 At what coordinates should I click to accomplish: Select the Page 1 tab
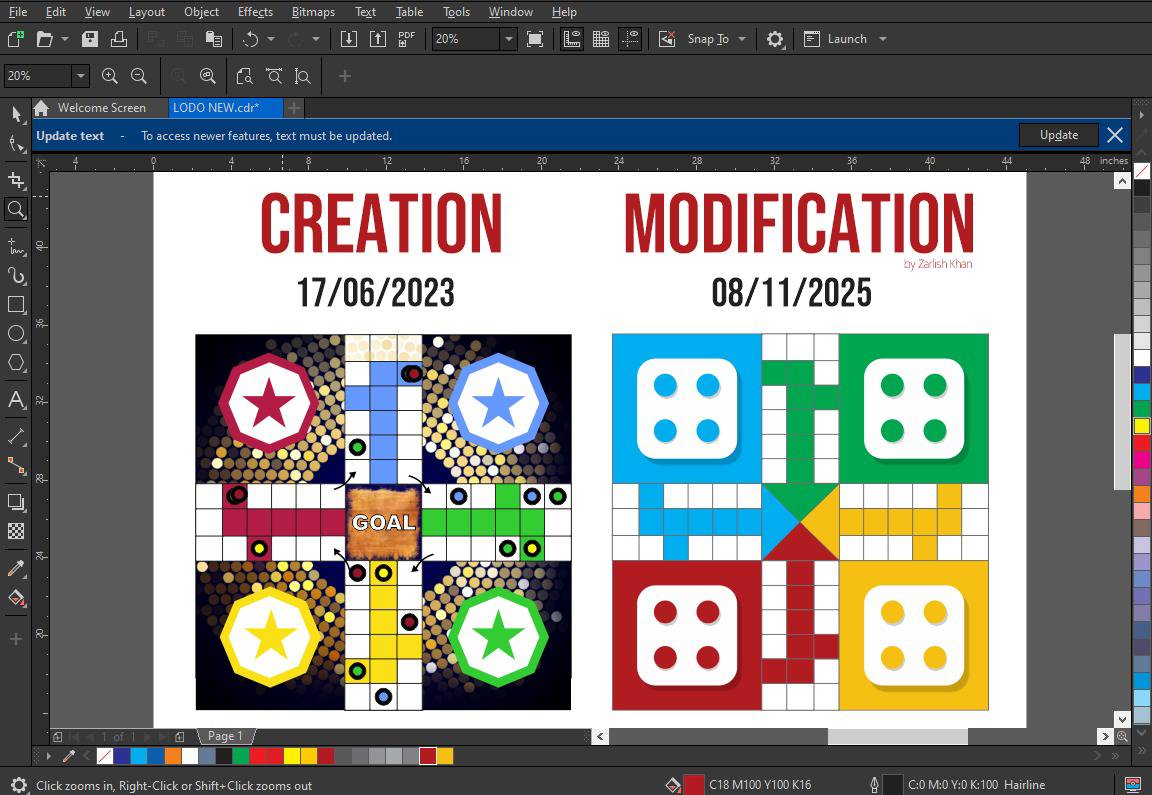click(225, 735)
